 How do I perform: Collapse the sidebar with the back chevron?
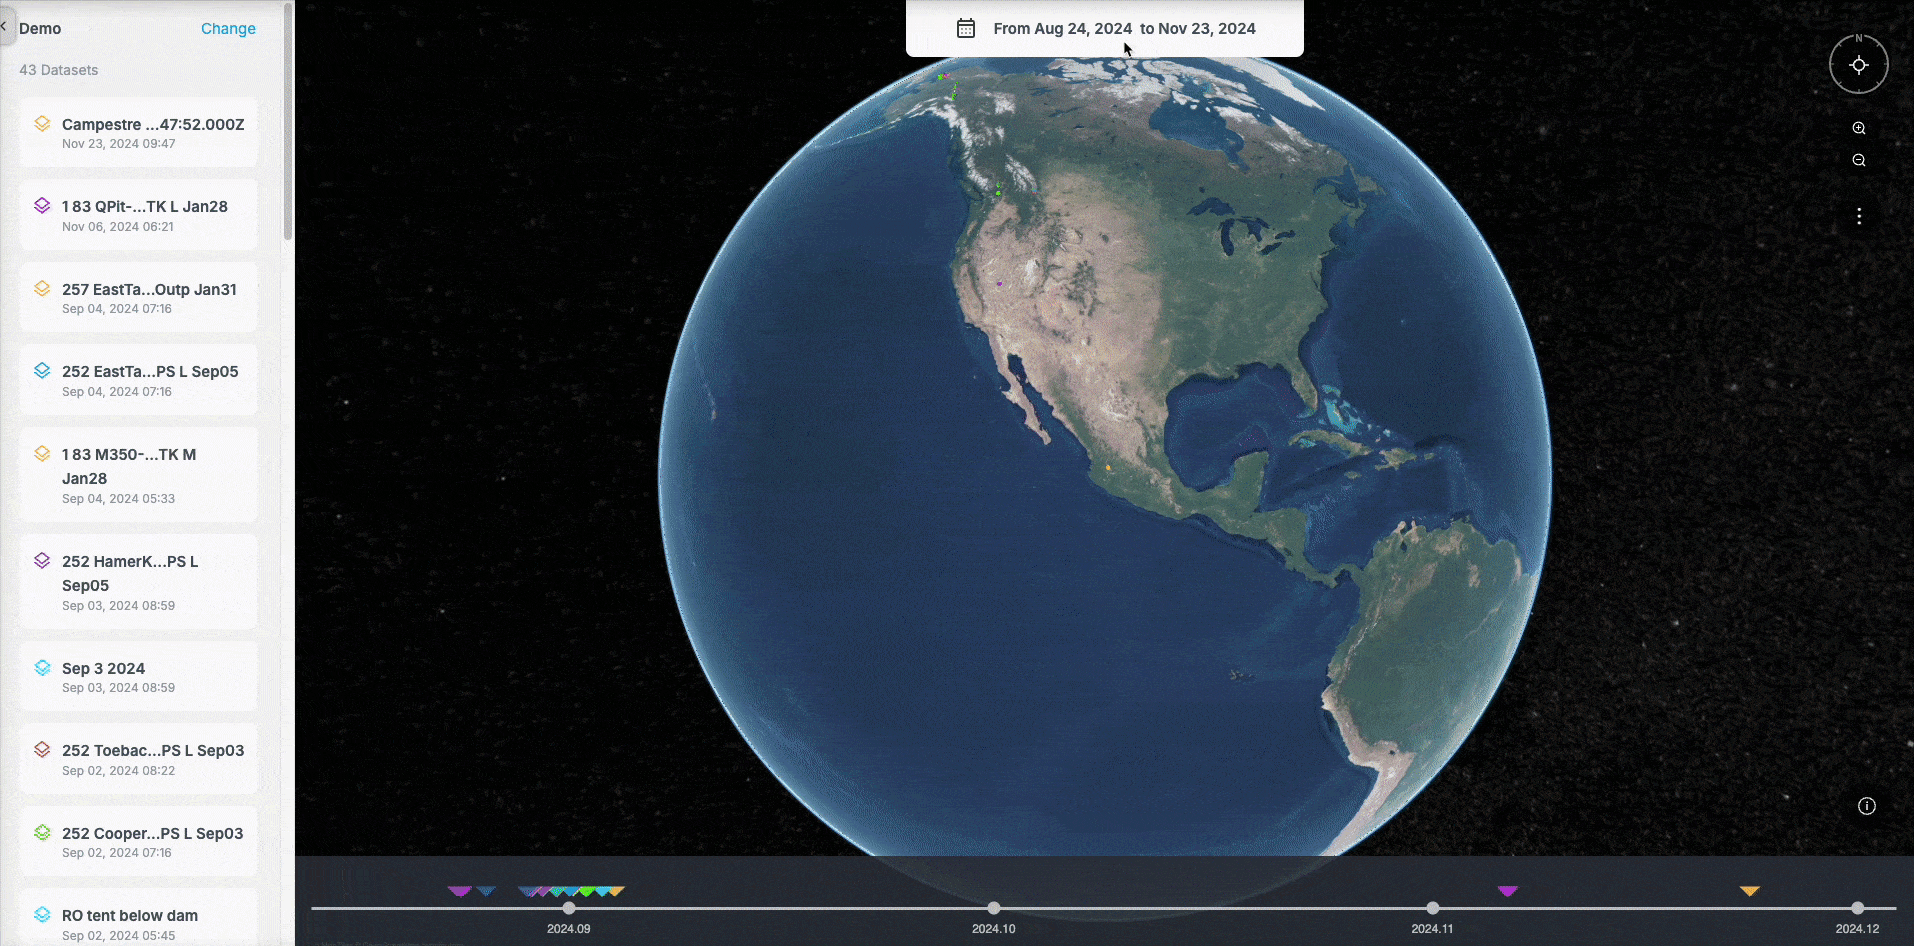pyautogui.click(x=4, y=27)
